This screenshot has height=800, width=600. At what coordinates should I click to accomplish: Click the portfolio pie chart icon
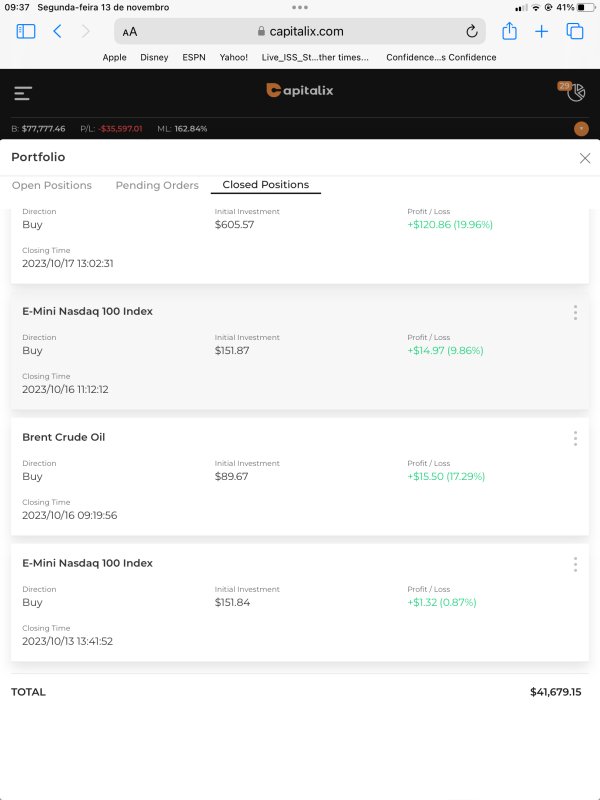click(x=575, y=93)
